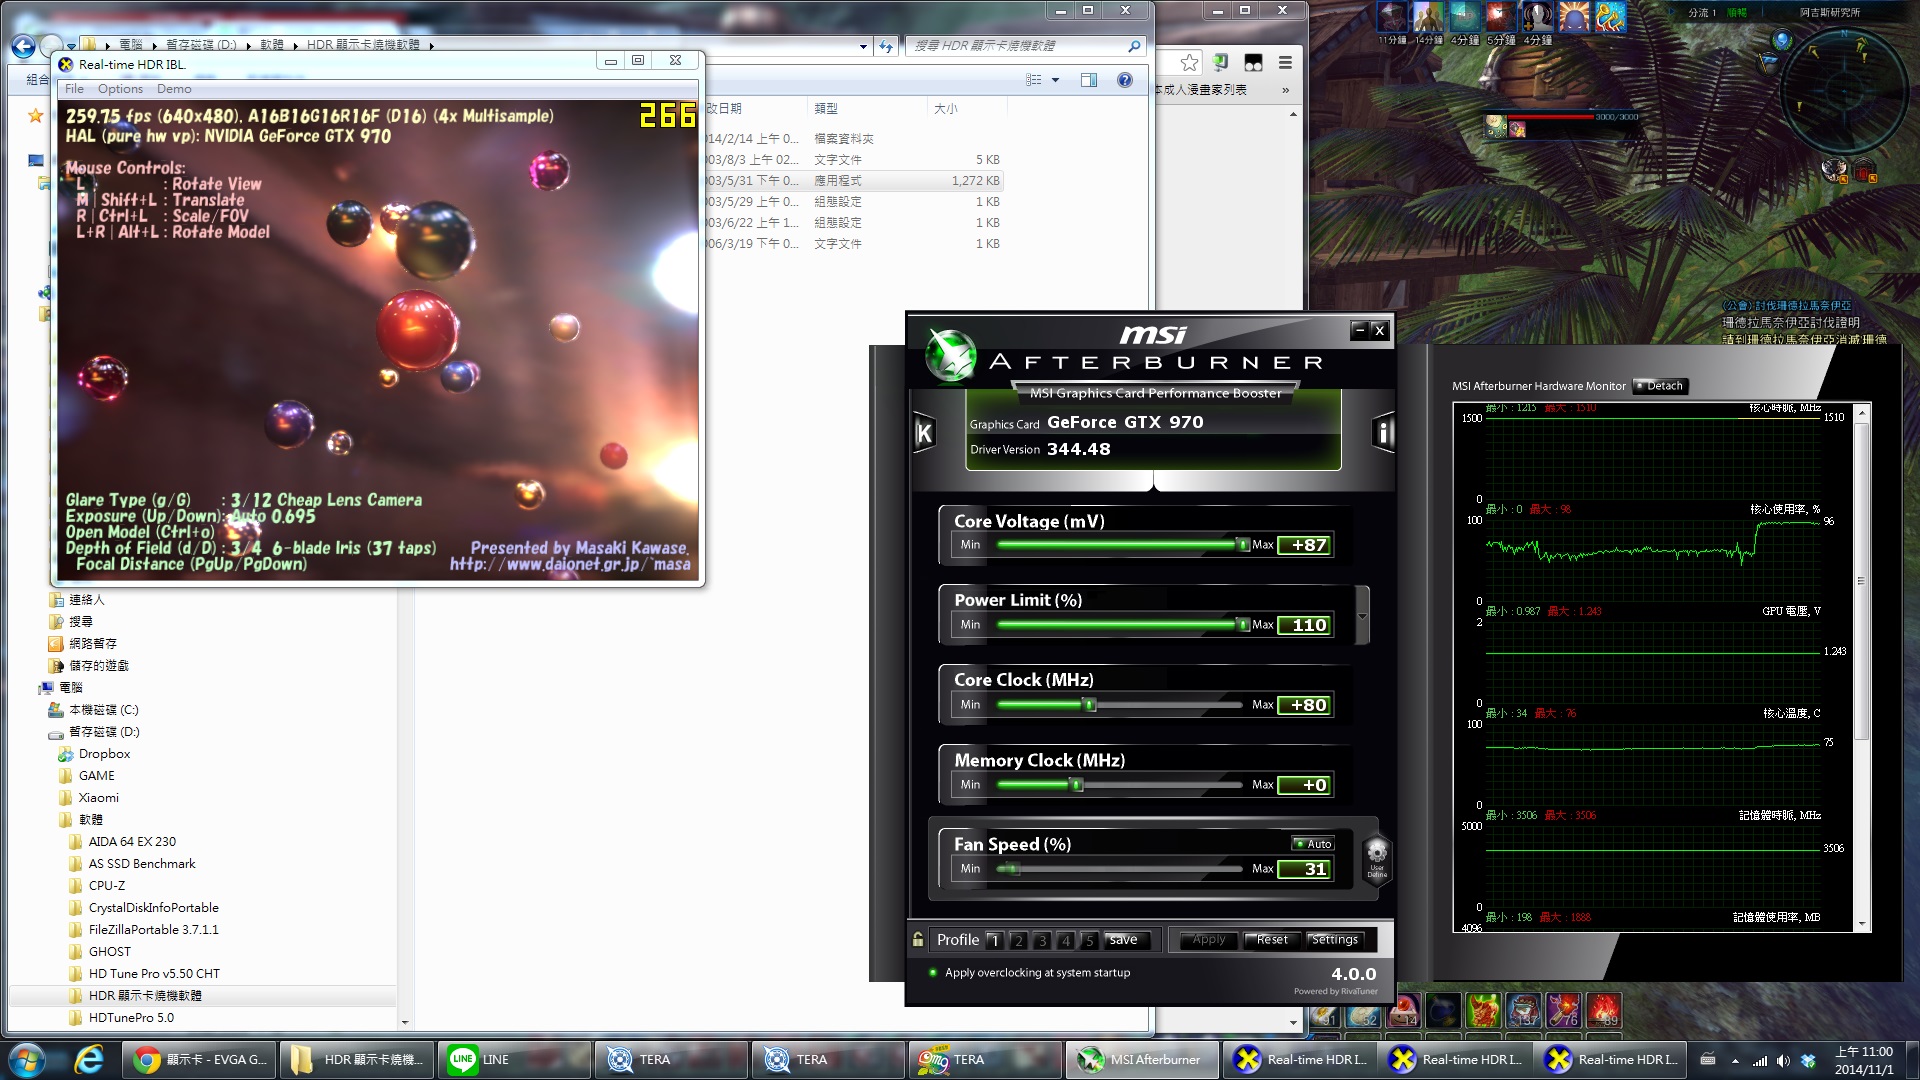Open Afterburner Kombustor K side button
This screenshot has width=1920, height=1080.
point(924,433)
